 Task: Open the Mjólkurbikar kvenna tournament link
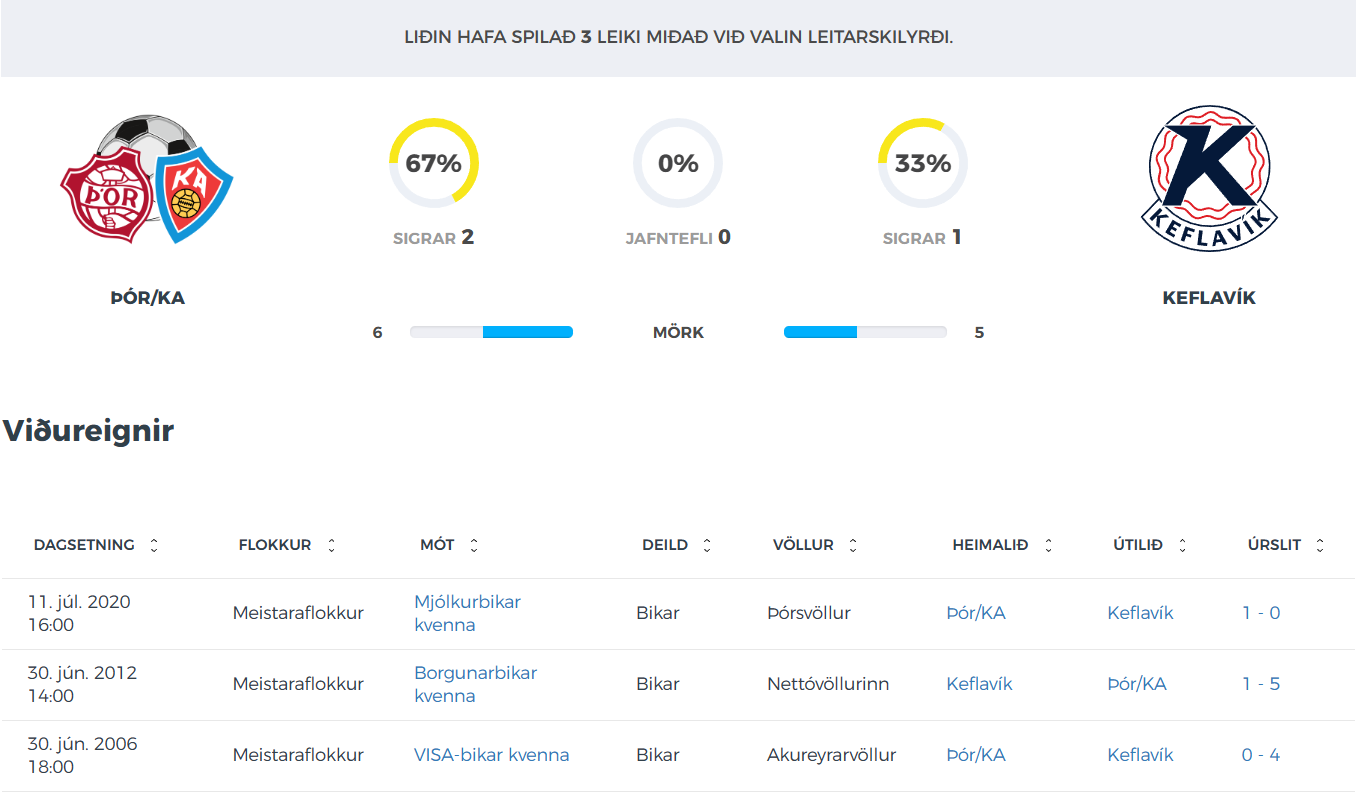pyautogui.click(x=467, y=613)
